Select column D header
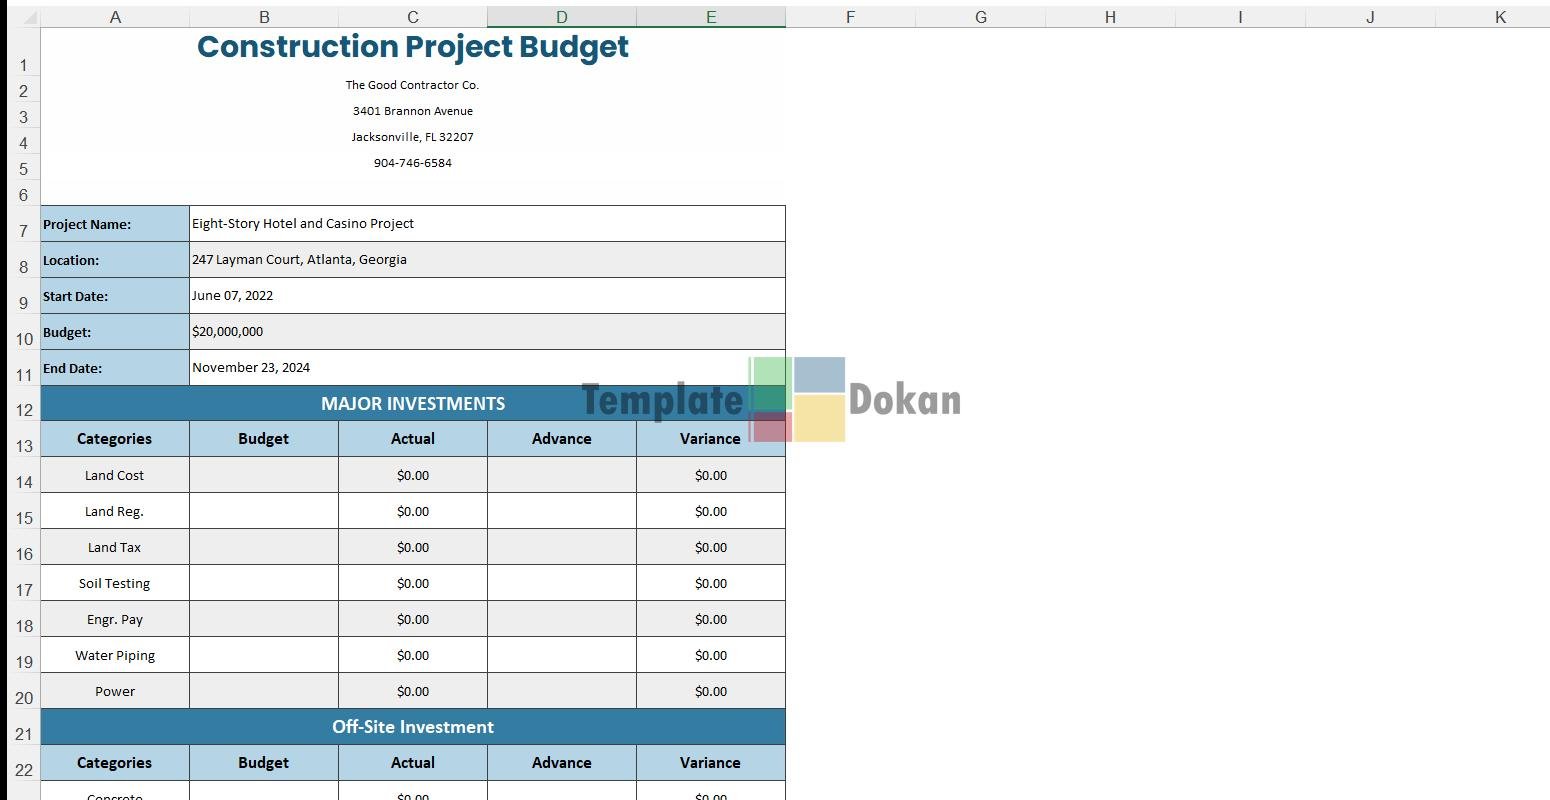 coord(561,17)
